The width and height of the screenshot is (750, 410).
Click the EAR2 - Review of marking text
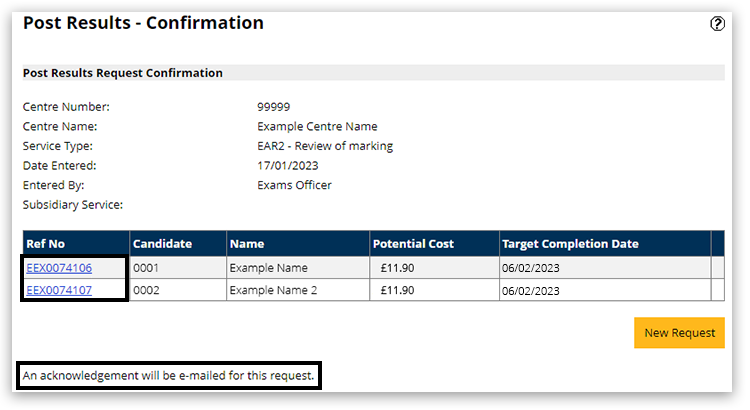point(325,146)
